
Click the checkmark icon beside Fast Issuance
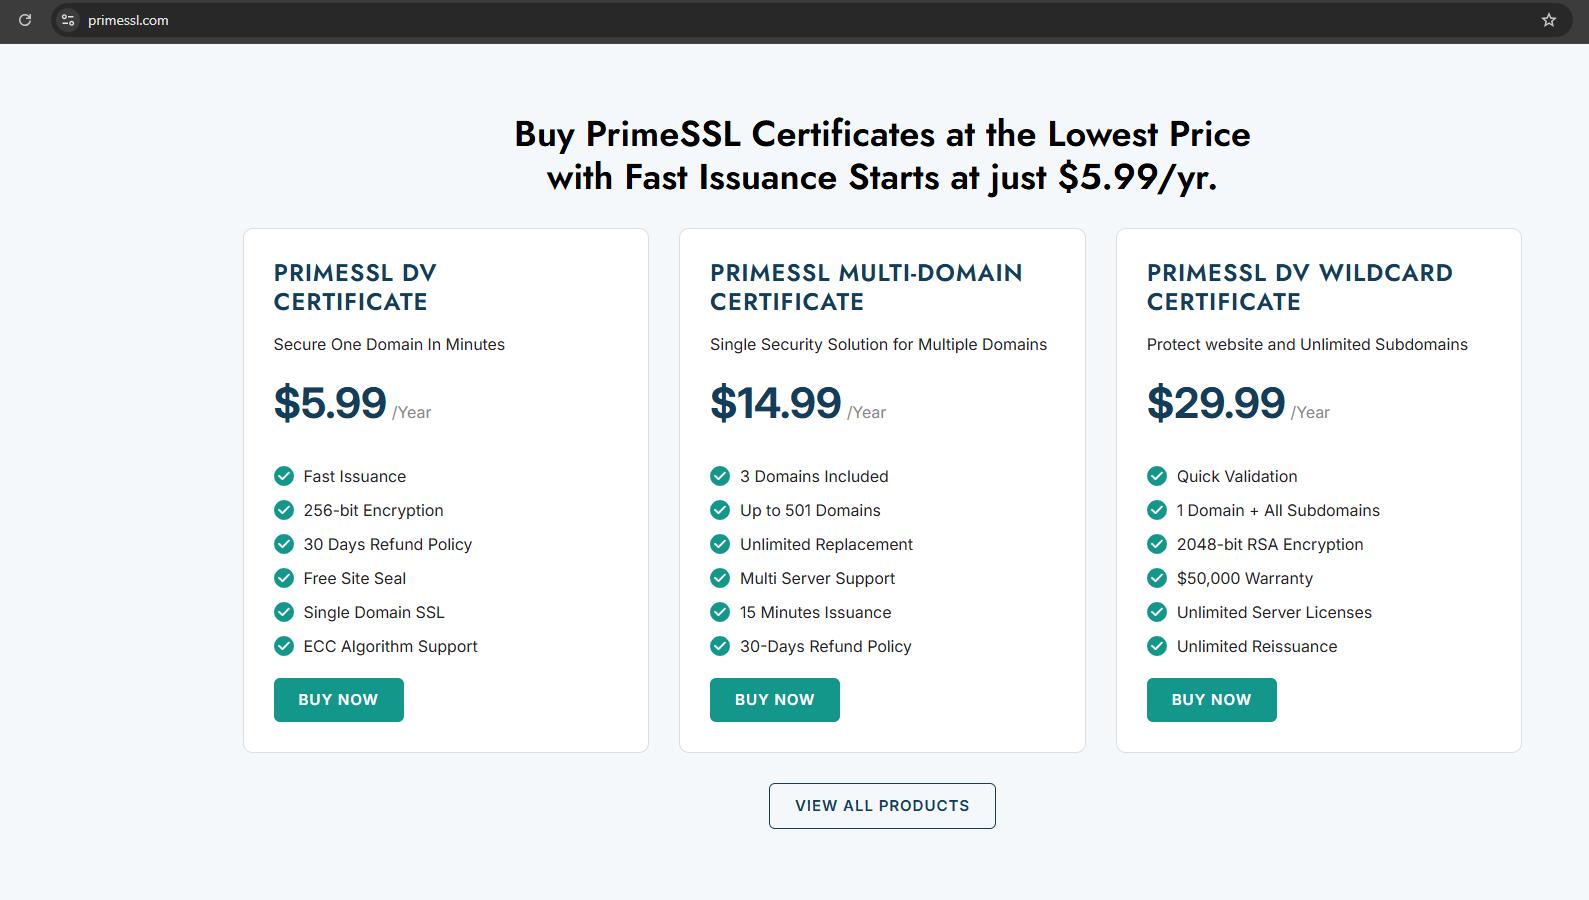pyautogui.click(x=284, y=476)
